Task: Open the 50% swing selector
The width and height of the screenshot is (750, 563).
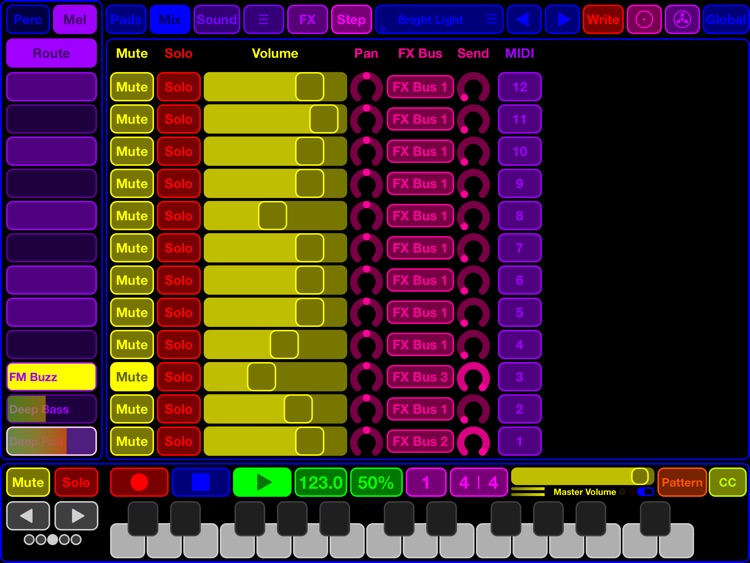Action: (376, 482)
